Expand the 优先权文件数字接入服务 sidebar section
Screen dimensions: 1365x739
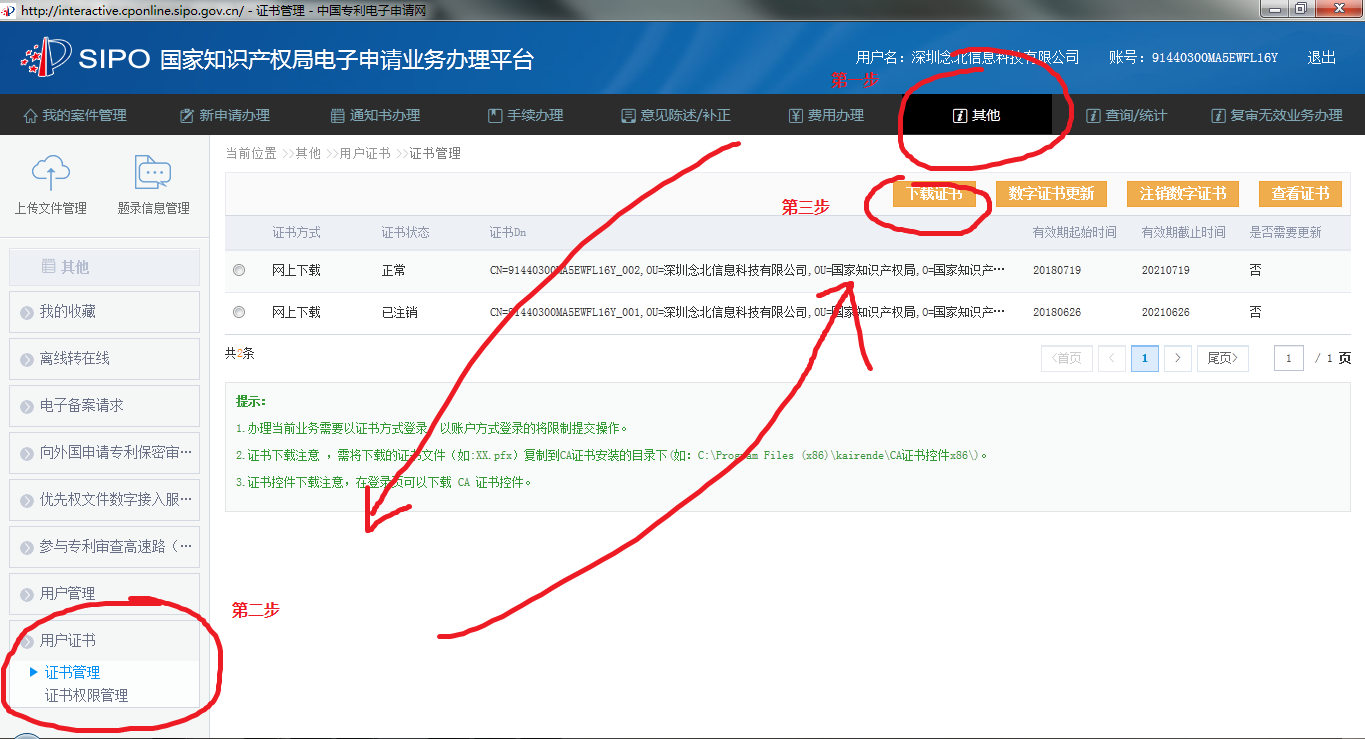[x=104, y=500]
